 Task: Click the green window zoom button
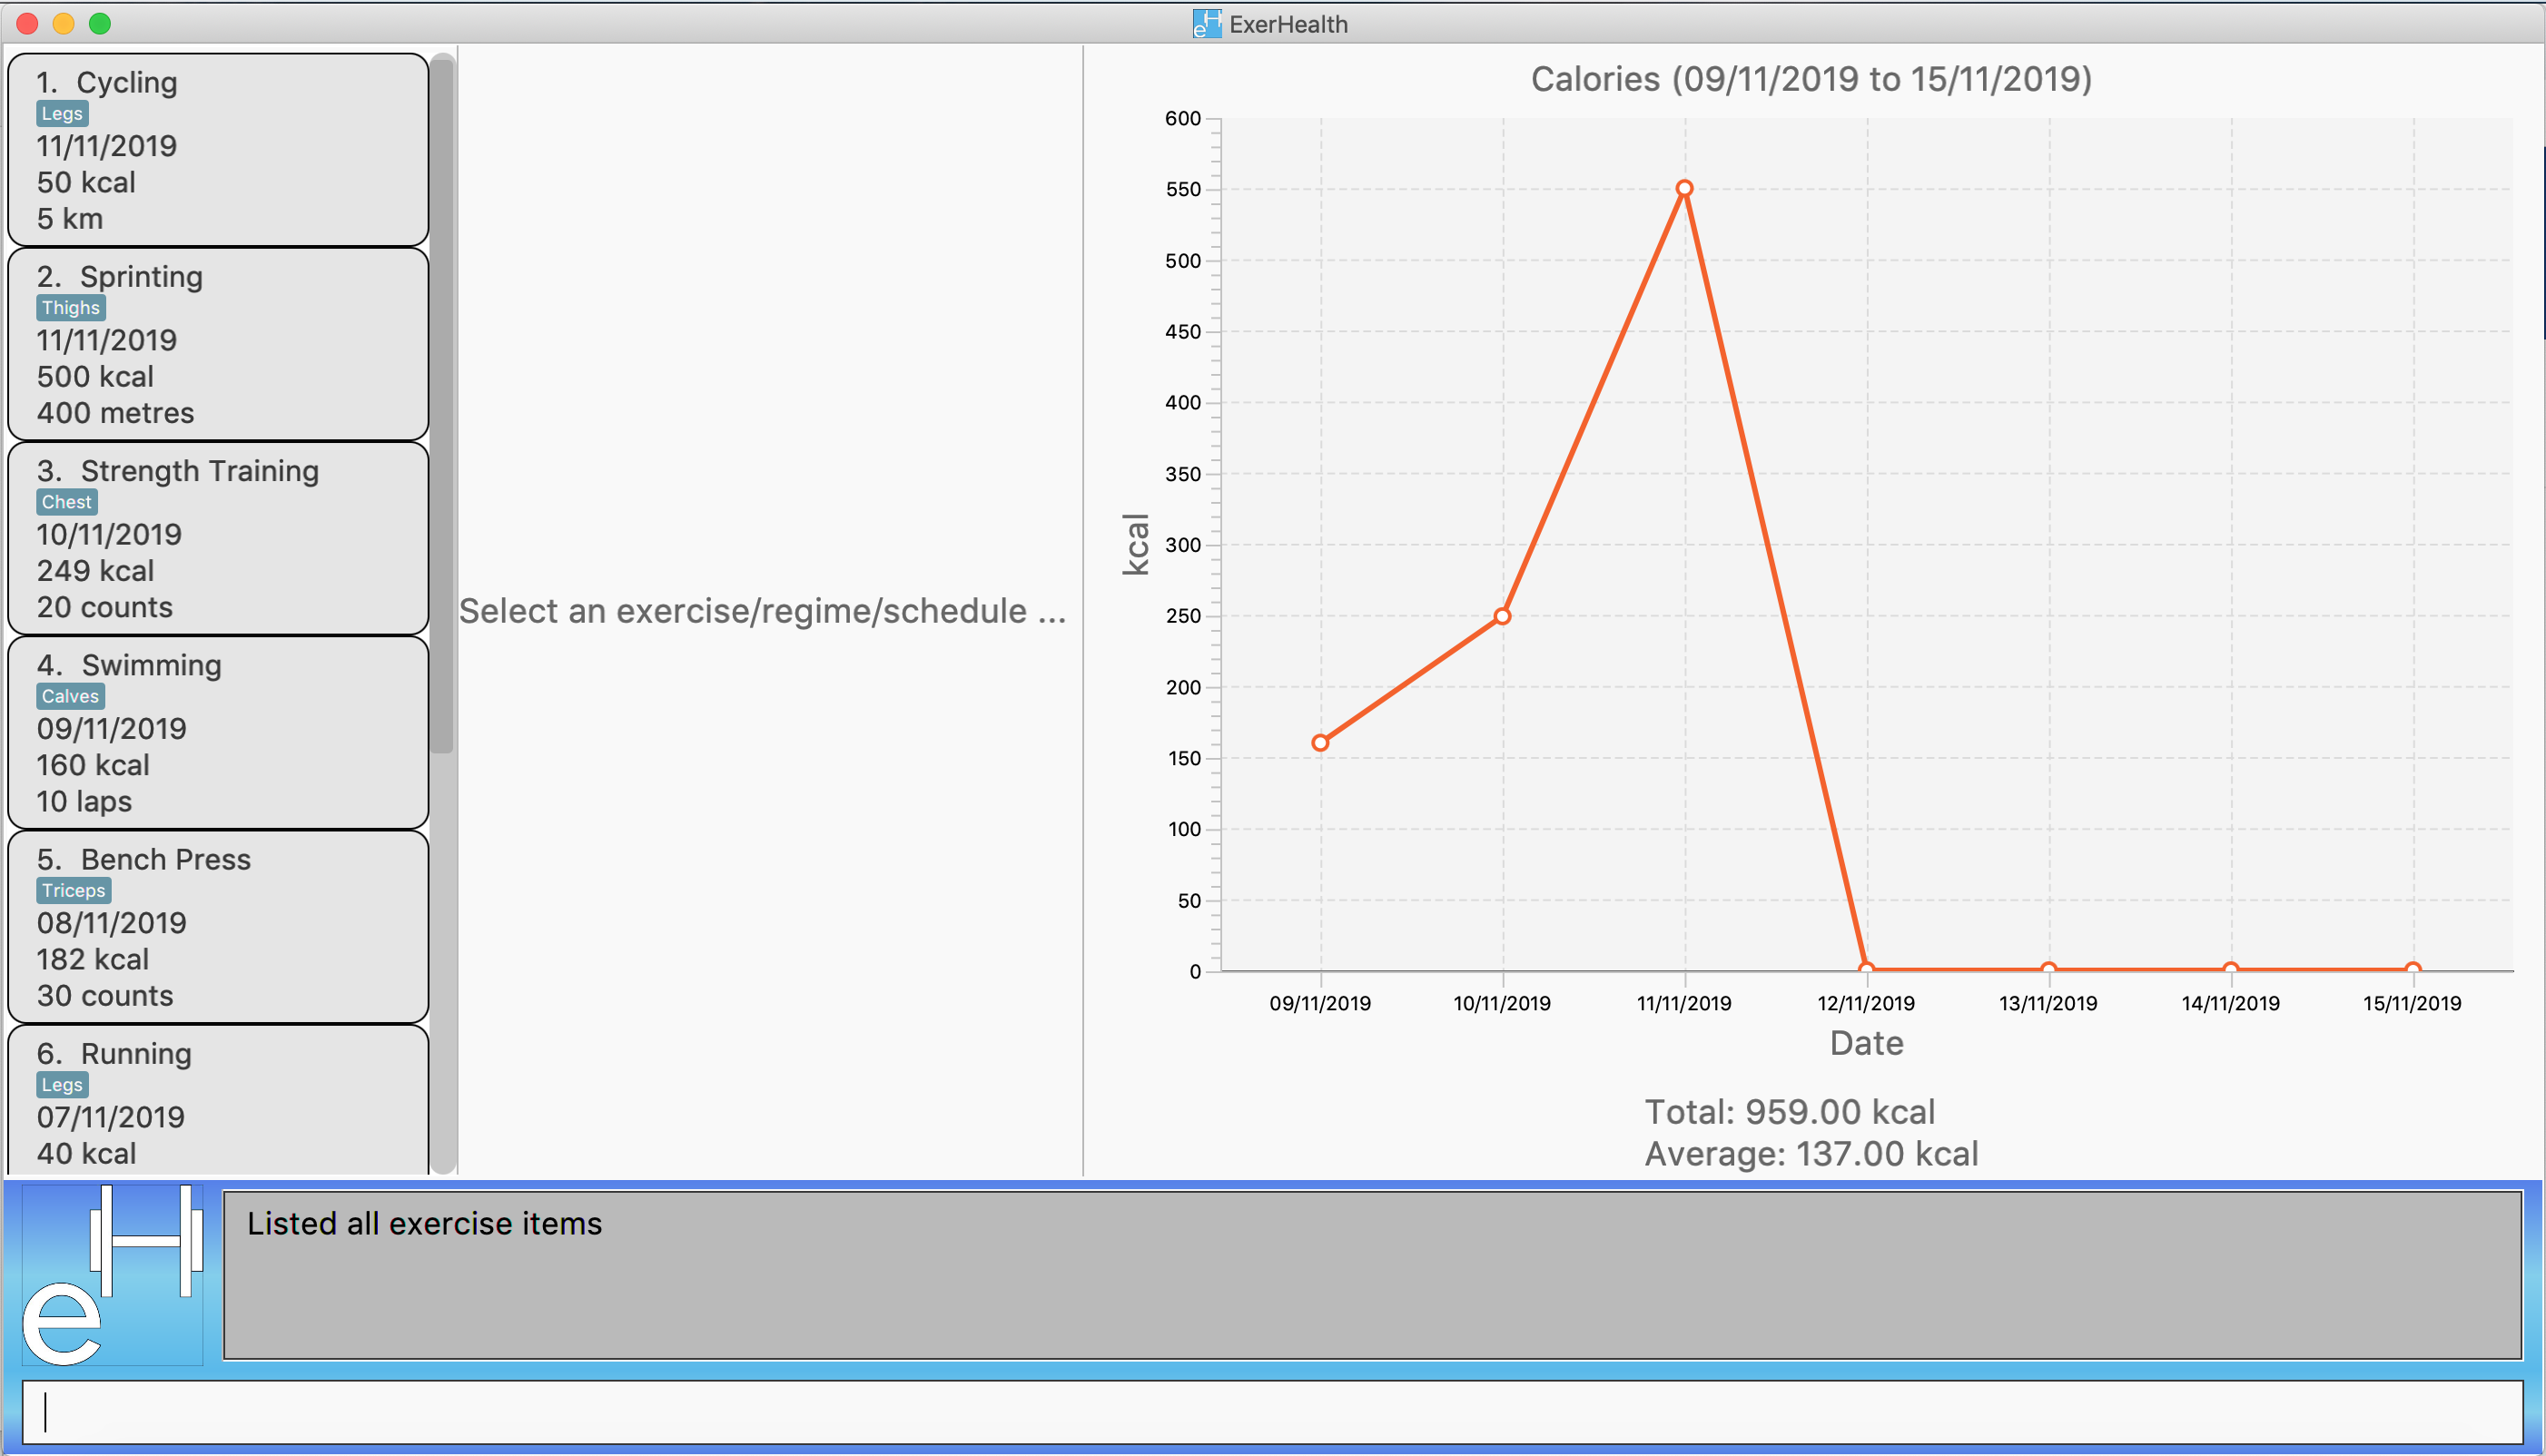[100, 24]
